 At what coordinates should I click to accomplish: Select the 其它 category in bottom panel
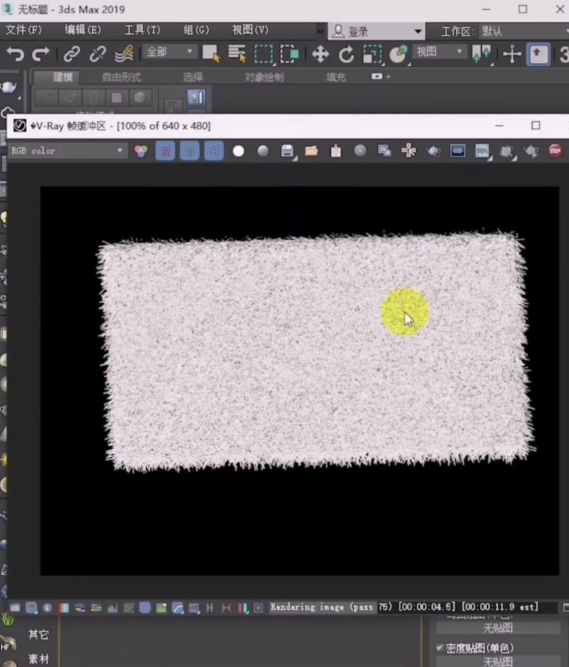pos(38,635)
